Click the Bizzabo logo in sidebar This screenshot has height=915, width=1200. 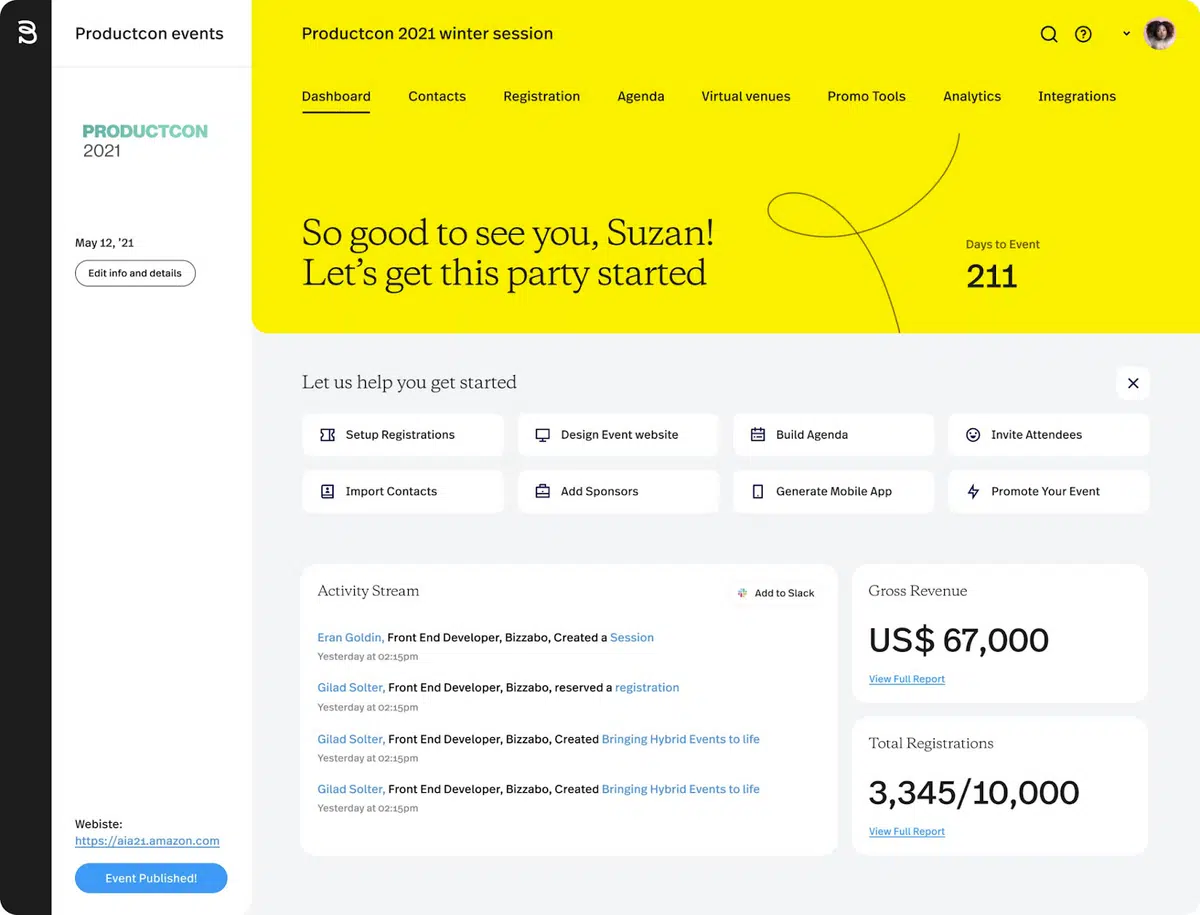(27, 33)
